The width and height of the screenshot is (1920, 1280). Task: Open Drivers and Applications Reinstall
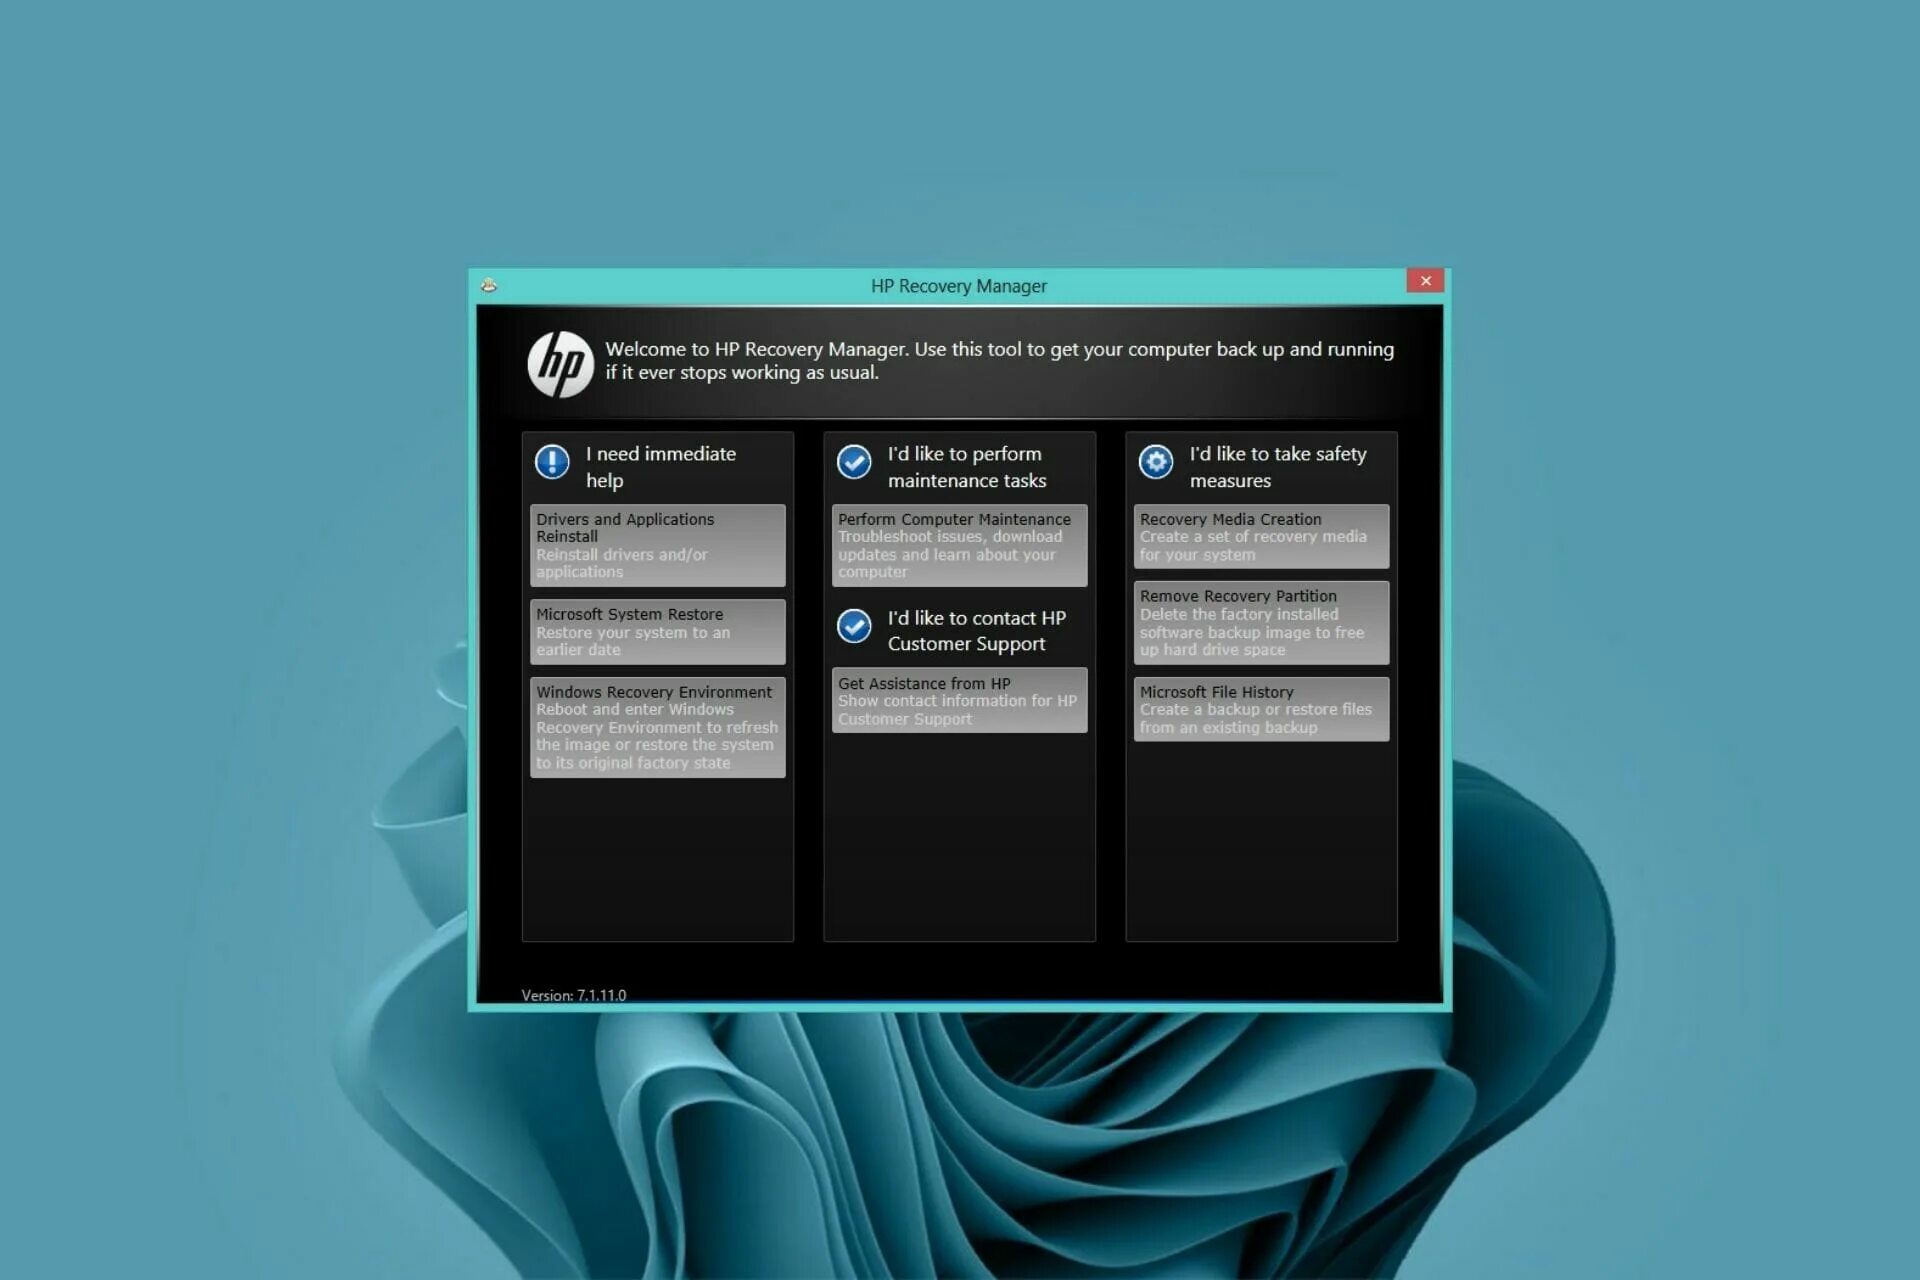click(x=657, y=545)
